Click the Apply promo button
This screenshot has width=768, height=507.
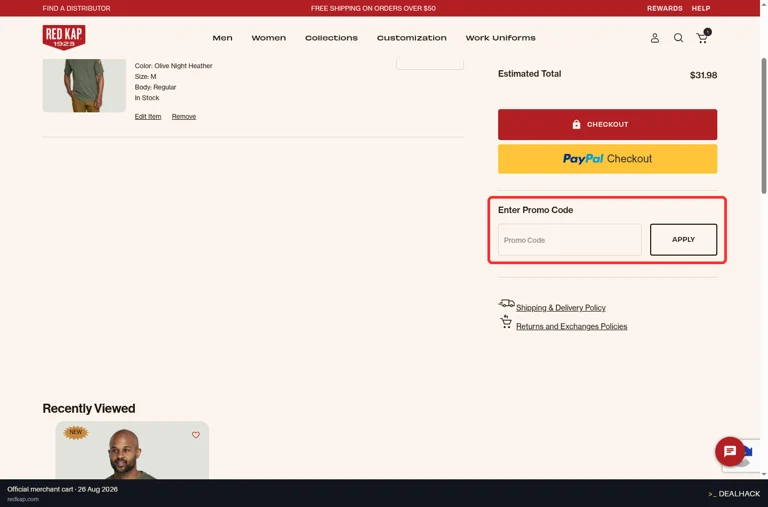[683, 240]
